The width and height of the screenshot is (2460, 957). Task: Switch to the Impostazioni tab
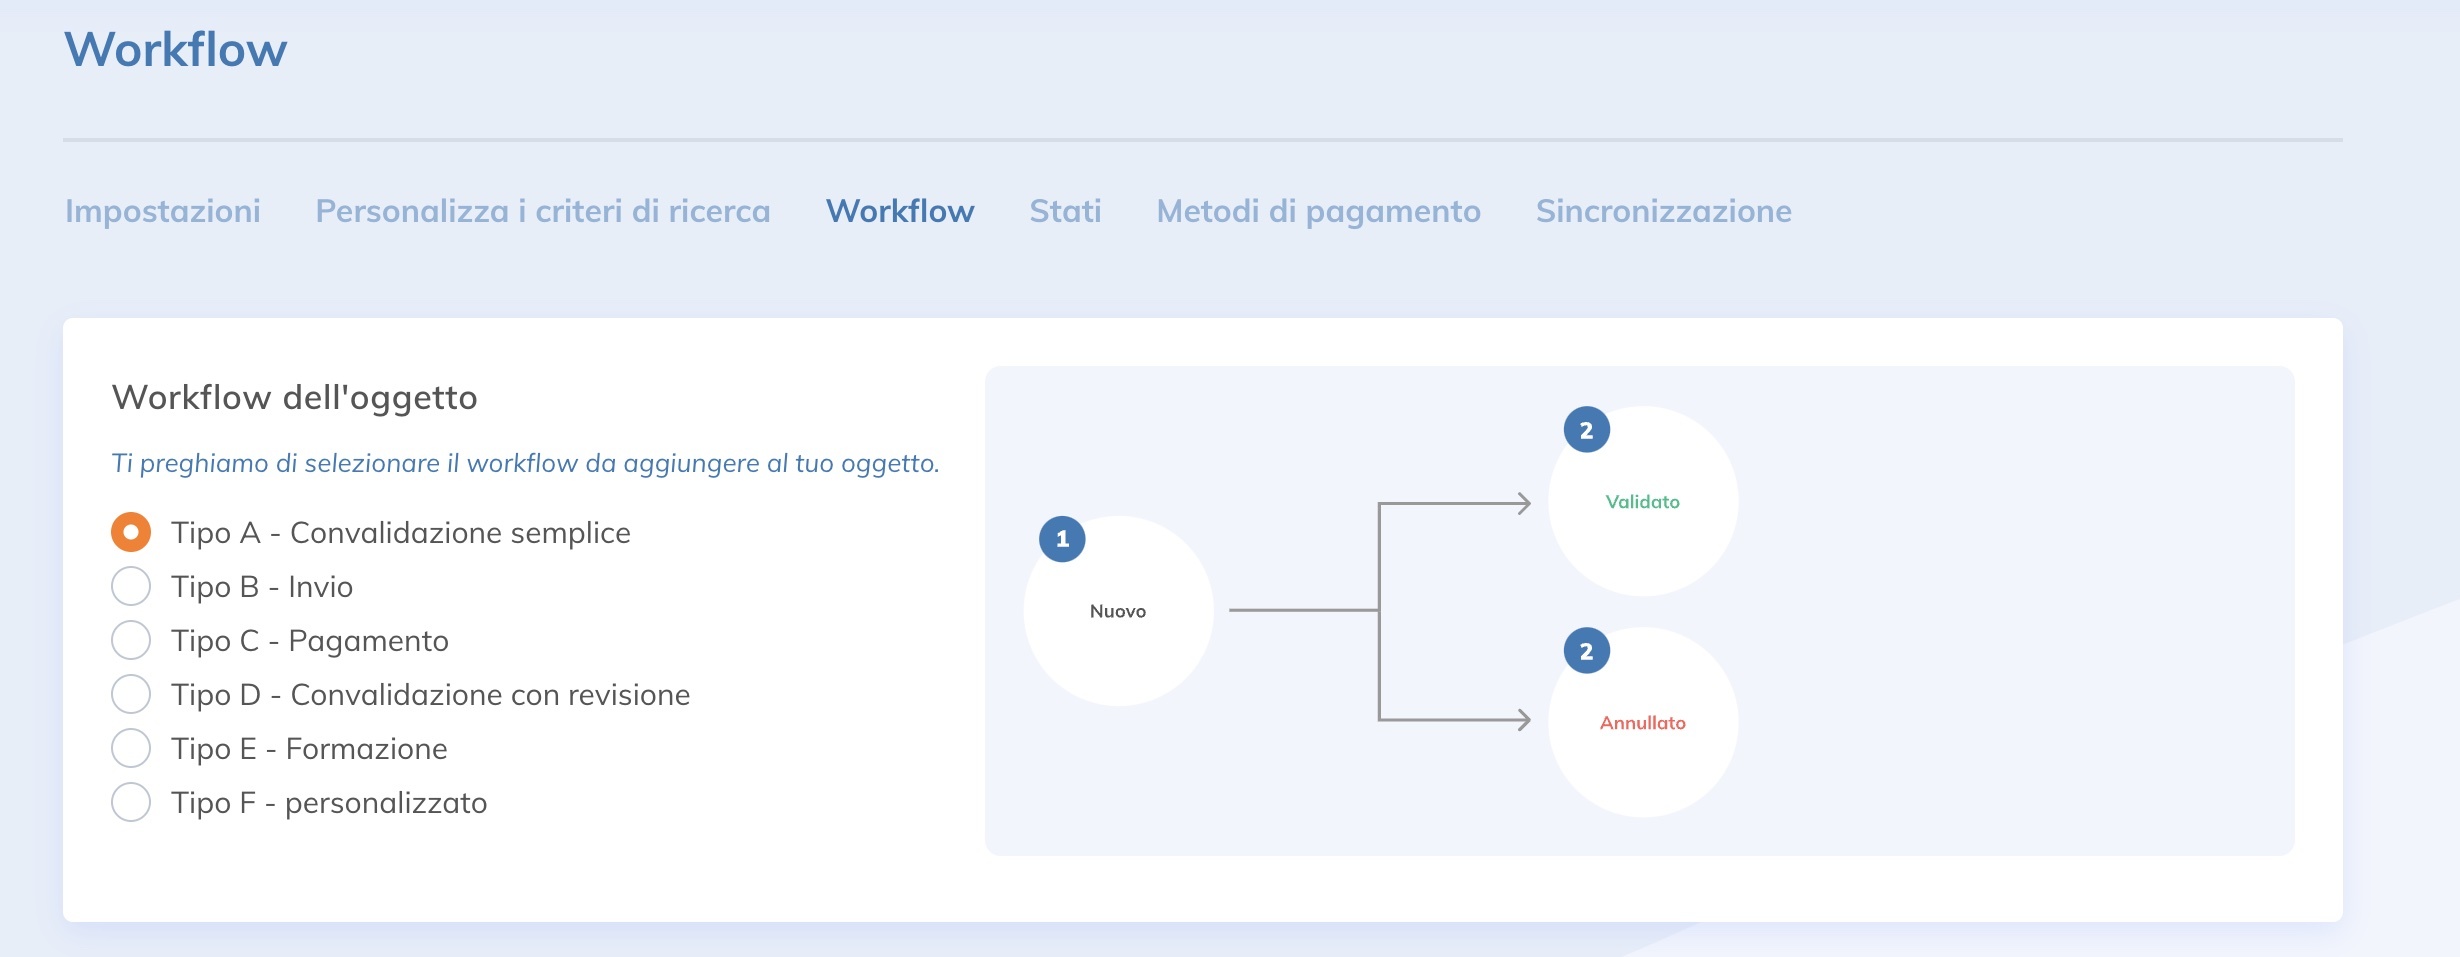[x=162, y=211]
